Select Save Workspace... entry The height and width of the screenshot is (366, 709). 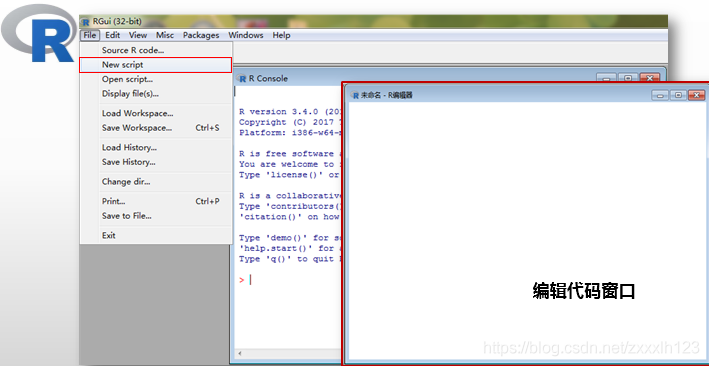click(156, 128)
